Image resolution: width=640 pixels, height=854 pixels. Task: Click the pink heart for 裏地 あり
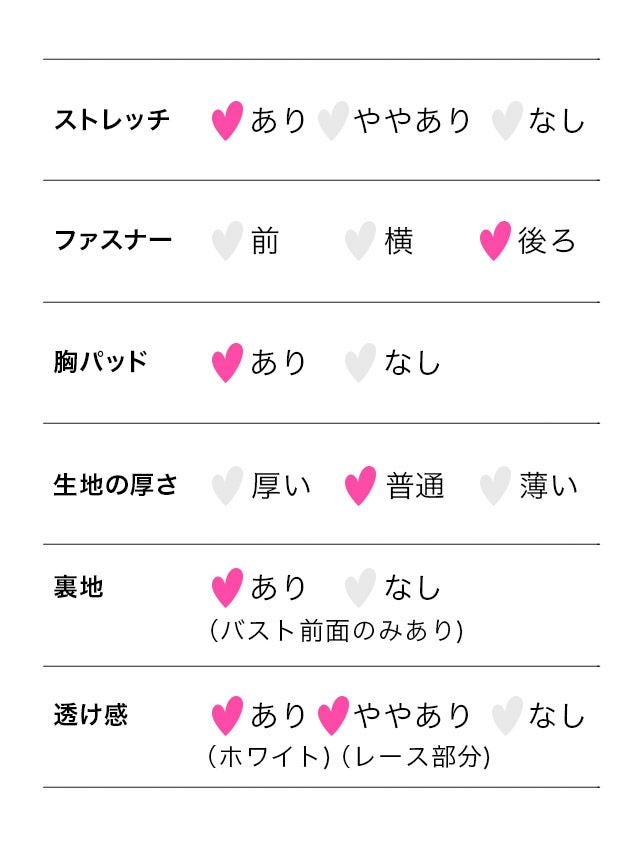pos(227,588)
